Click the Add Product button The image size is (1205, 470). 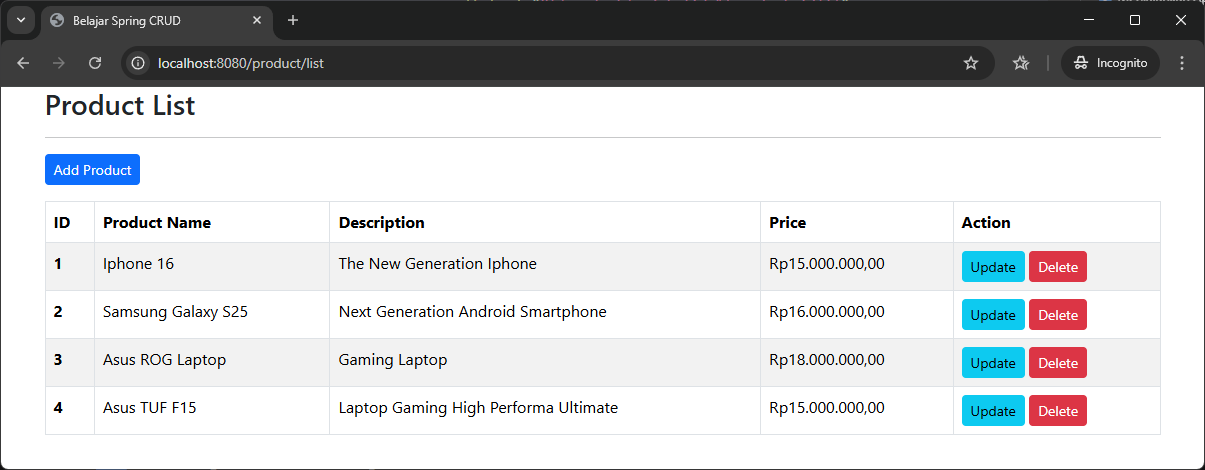(x=92, y=170)
